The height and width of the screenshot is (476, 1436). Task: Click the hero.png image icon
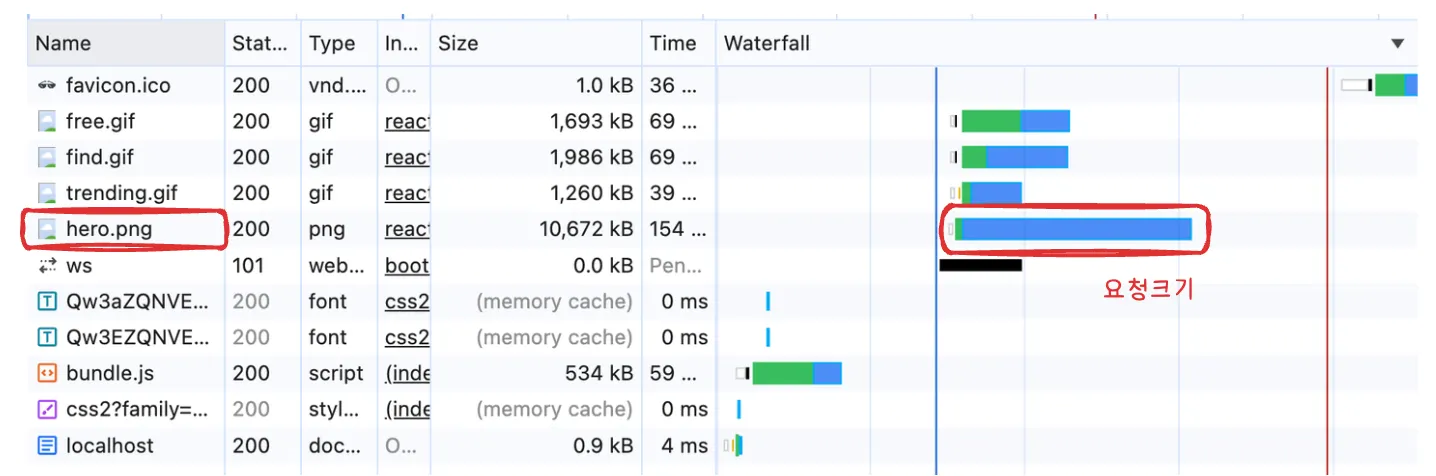(47, 230)
